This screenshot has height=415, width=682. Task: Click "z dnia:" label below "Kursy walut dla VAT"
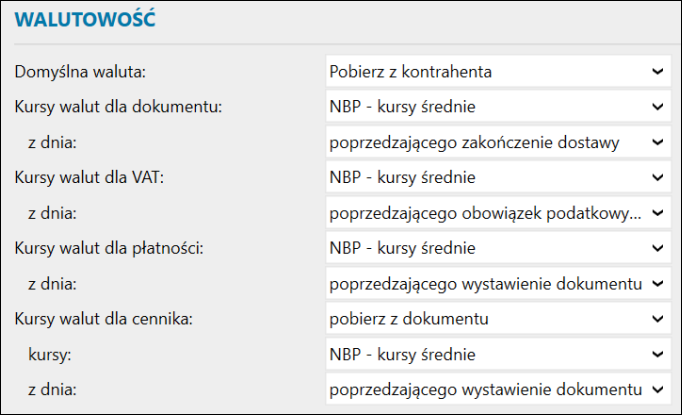click(52, 213)
